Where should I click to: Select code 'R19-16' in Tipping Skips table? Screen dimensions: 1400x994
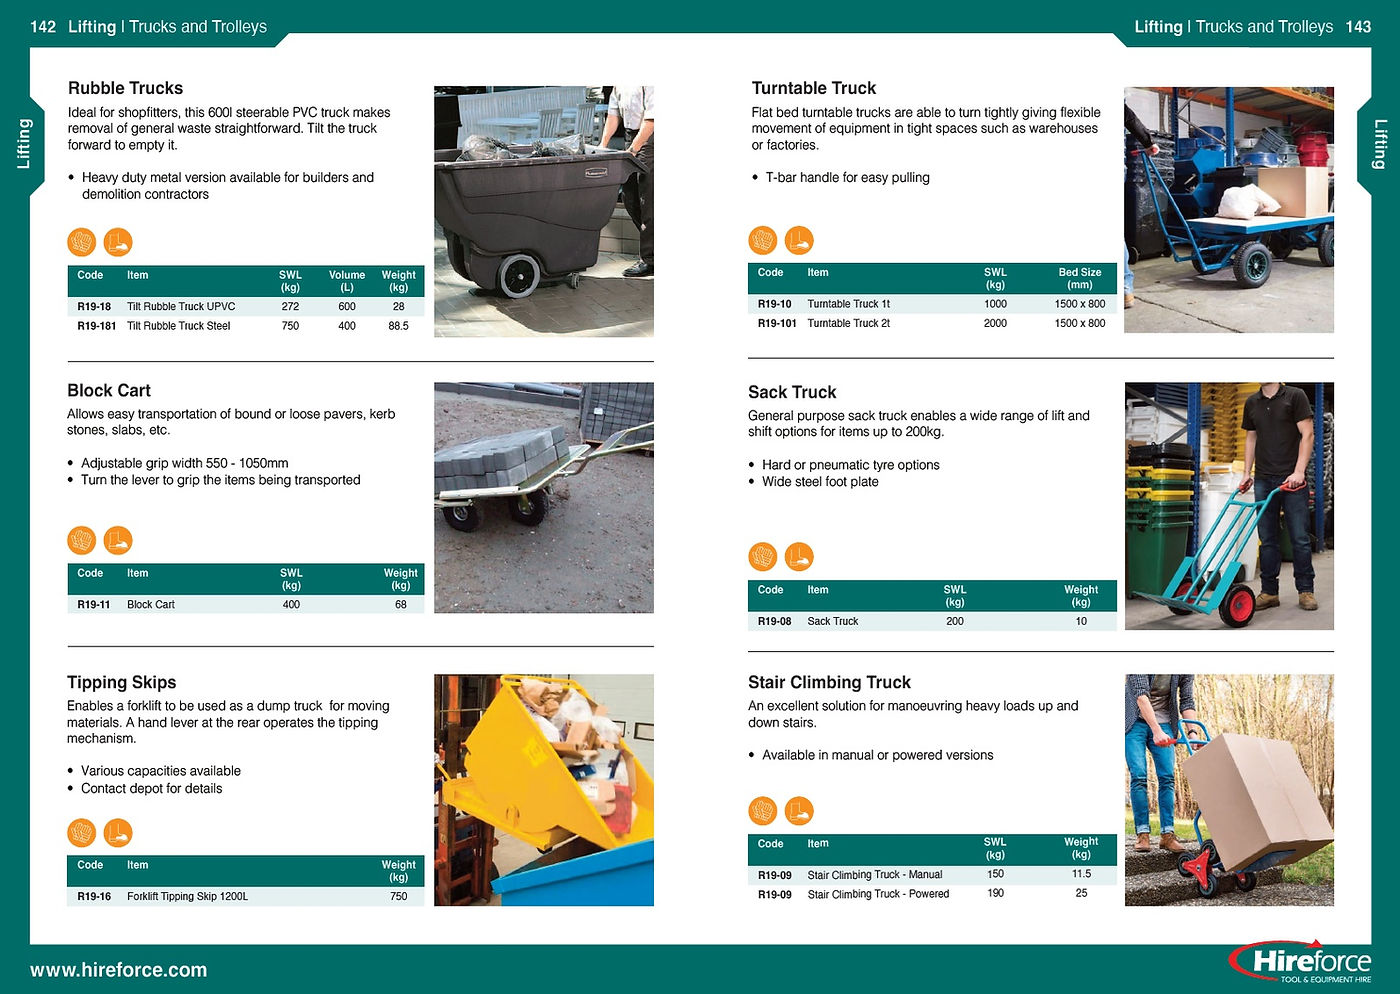[94, 897]
